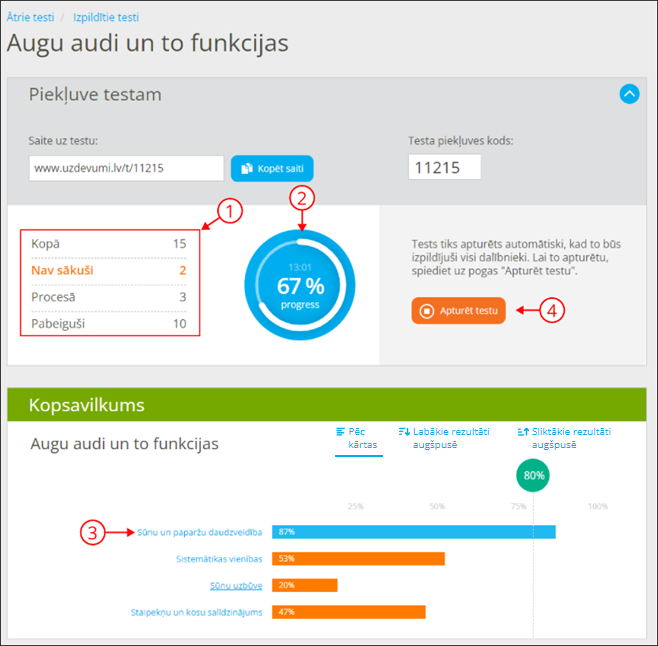Click the descending sort icon by Labākie rezultāti

(x=404, y=432)
